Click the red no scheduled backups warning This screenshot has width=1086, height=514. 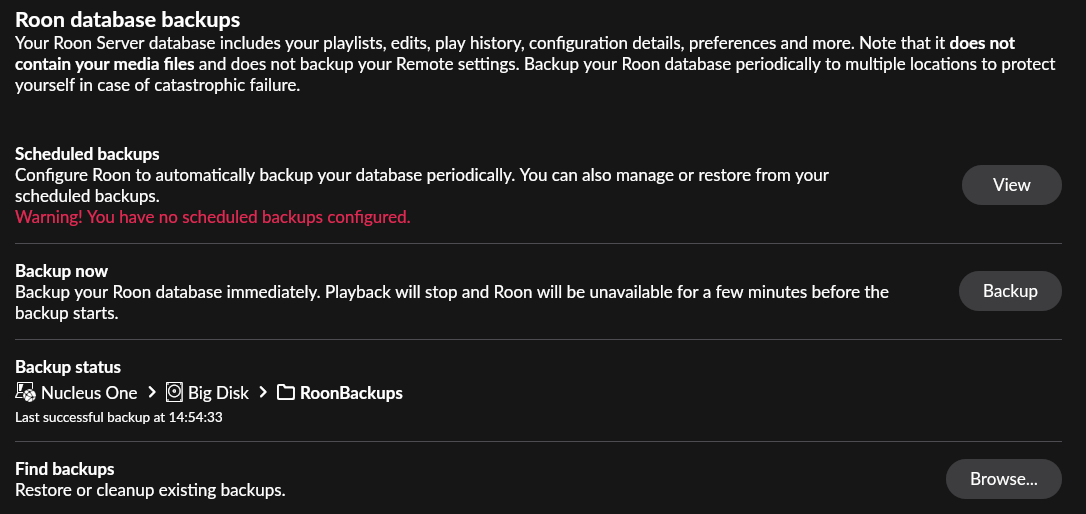point(212,217)
